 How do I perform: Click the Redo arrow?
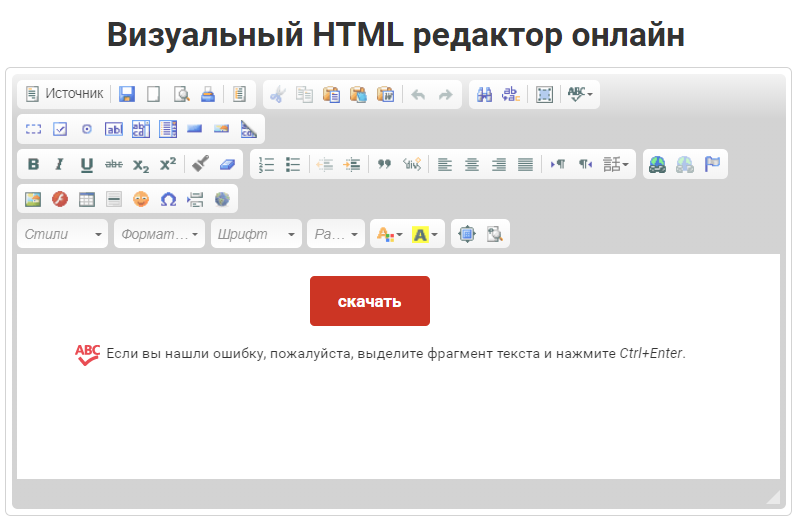click(x=445, y=95)
